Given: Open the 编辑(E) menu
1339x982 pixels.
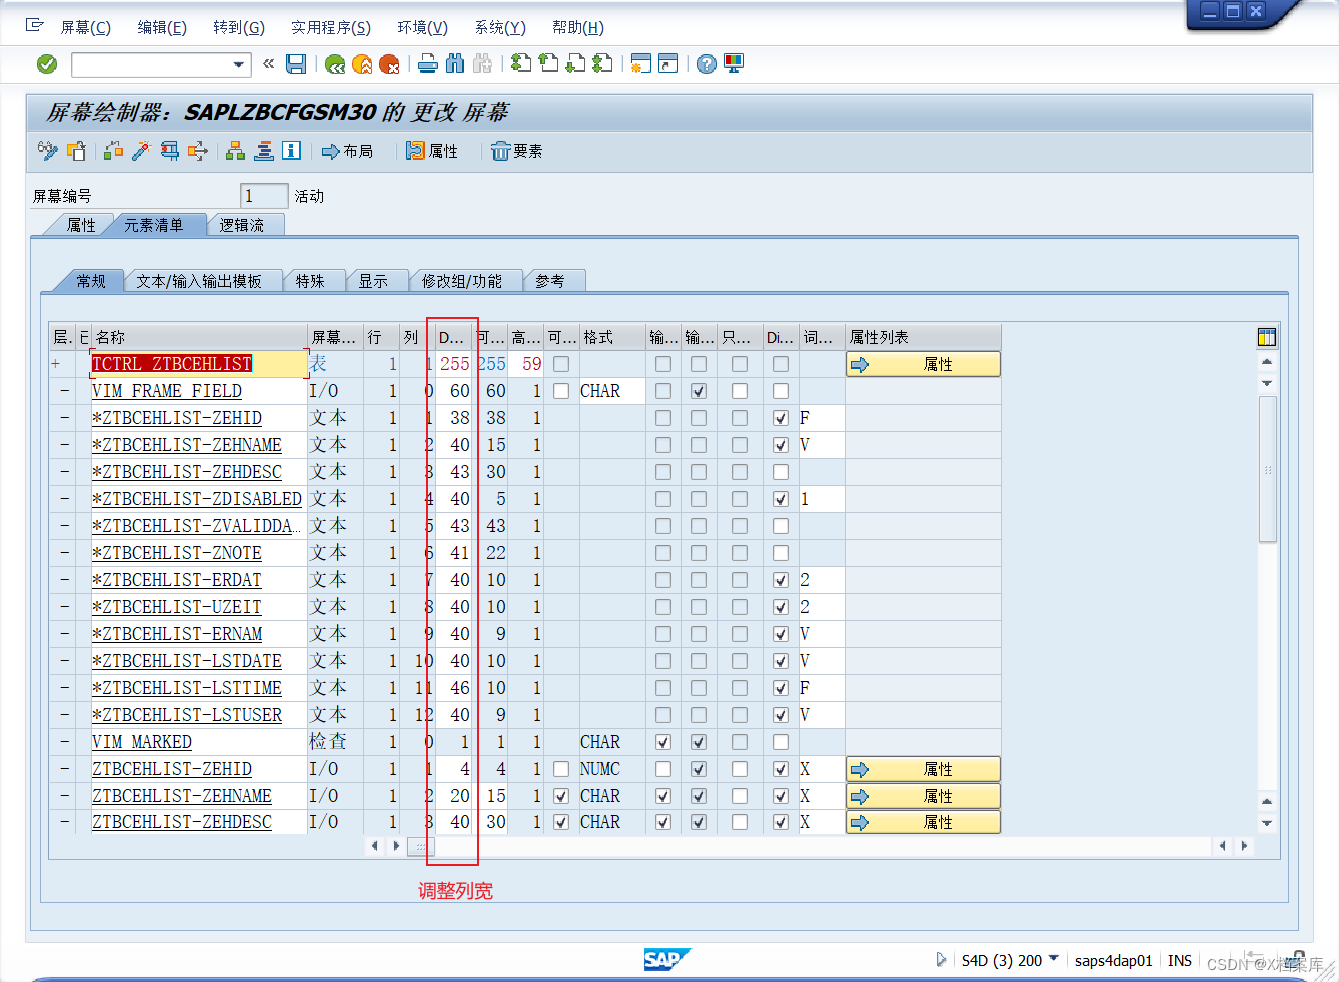Looking at the screenshot, I should (162, 27).
